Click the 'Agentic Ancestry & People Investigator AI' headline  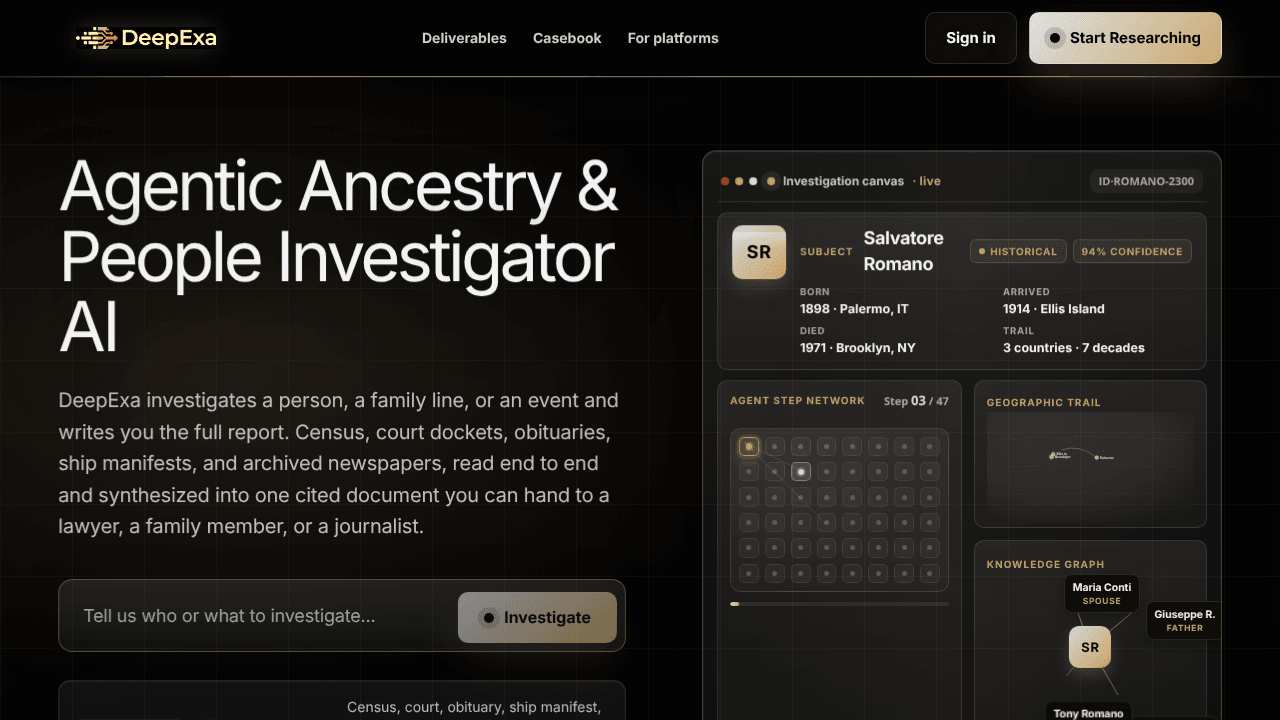click(x=340, y=256)
